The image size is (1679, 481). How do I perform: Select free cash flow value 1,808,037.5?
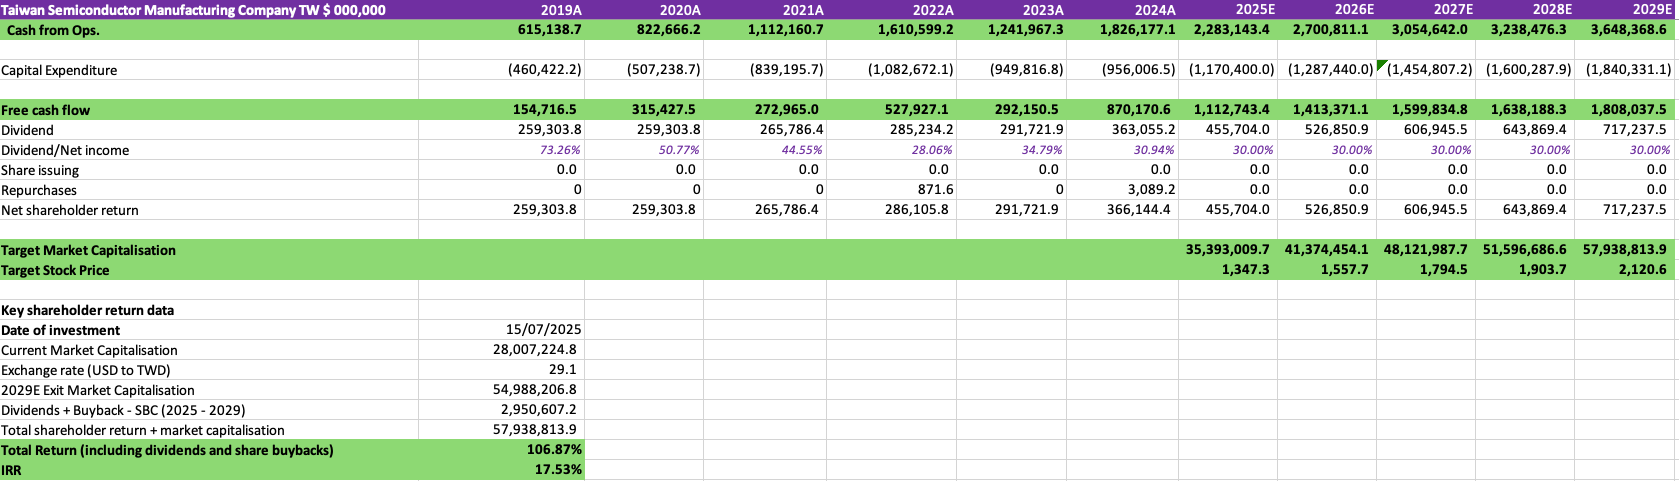coord(1628,110)
